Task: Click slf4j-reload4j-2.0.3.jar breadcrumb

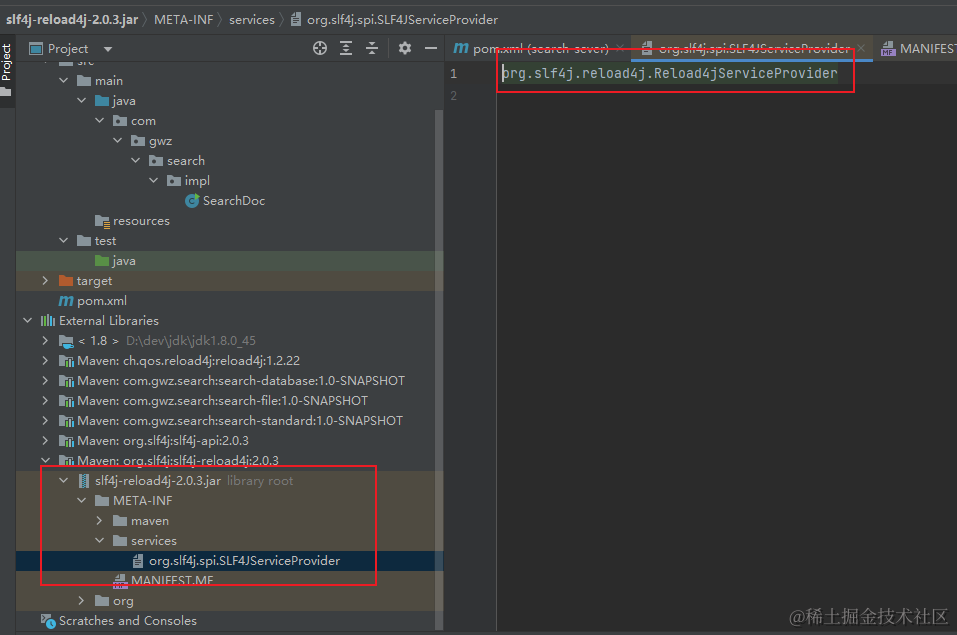Action: point(72,20)
